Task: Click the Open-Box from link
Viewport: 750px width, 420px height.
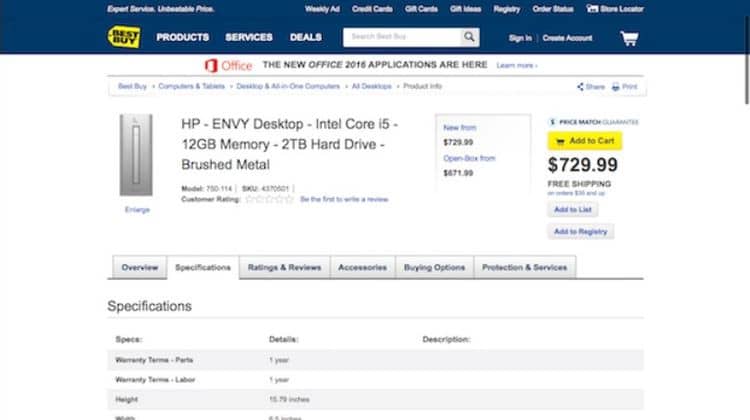Action: tap(469, 158)
